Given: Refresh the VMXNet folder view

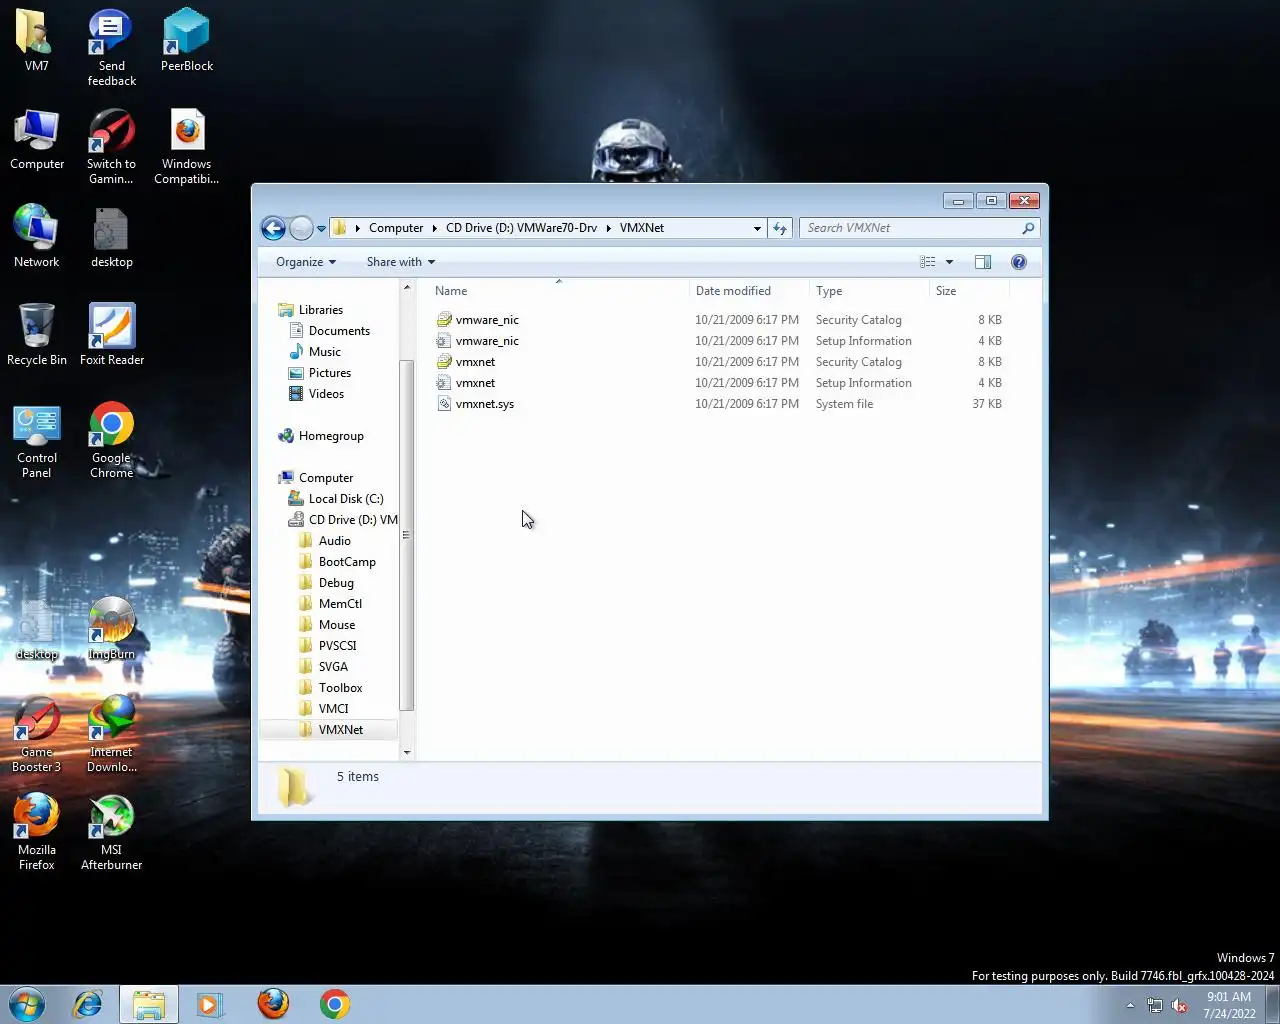Looking at the screenshot, I should pyautogui.click(x=781, y=228).
